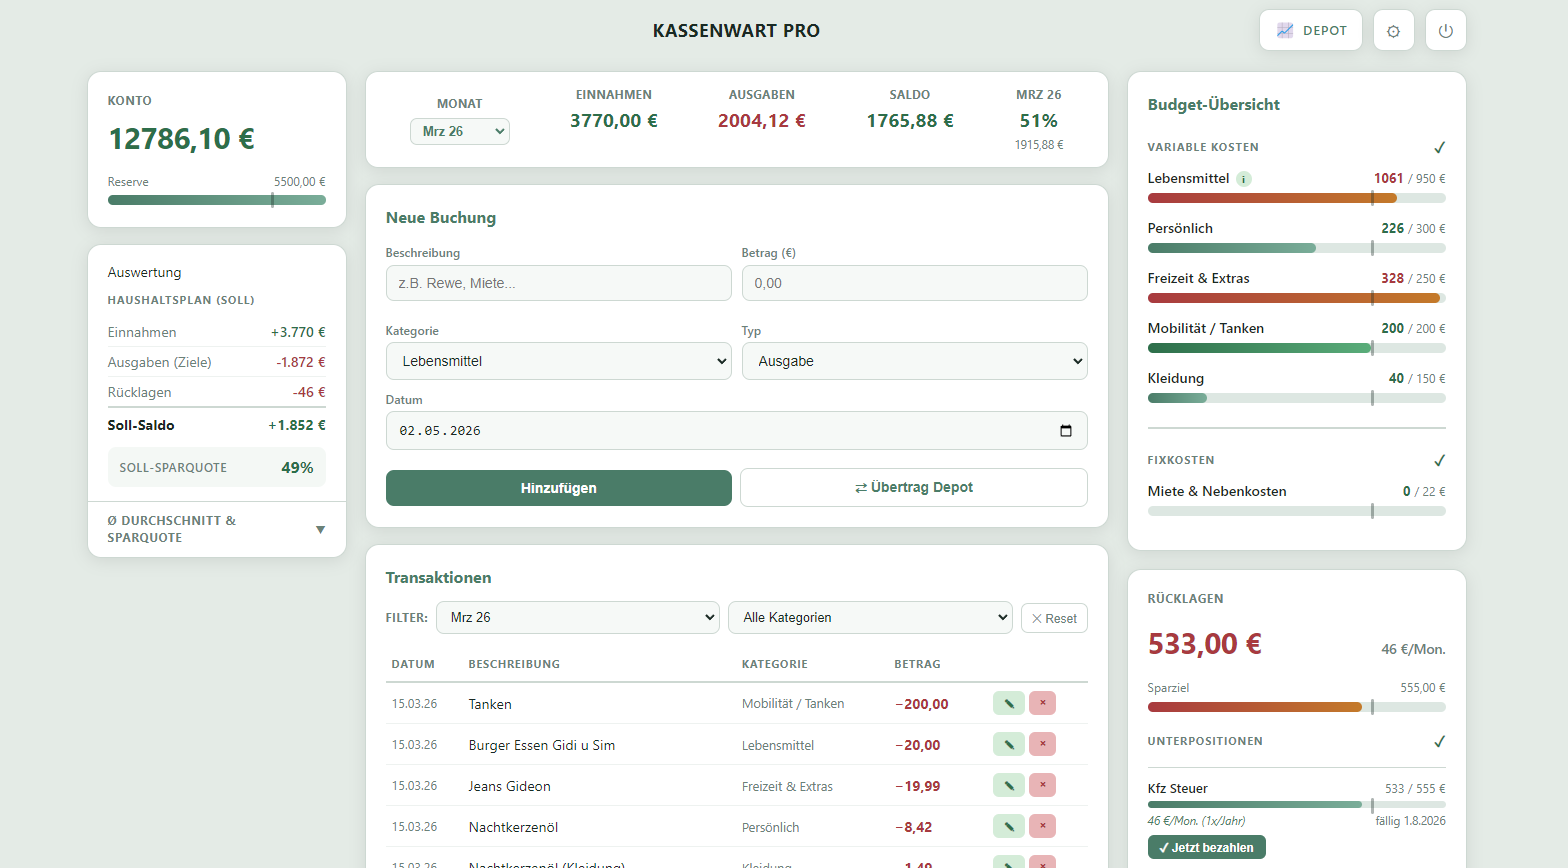The height and width of the screenshot is (868, 1568).
Task: Open the Monat dropdown showing Mrz 26
Action: pos(460,131)
